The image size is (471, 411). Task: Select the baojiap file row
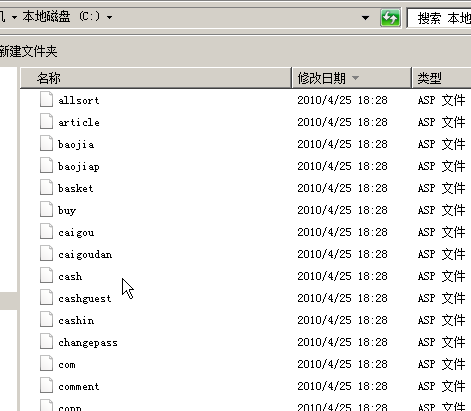pos(245,166)
